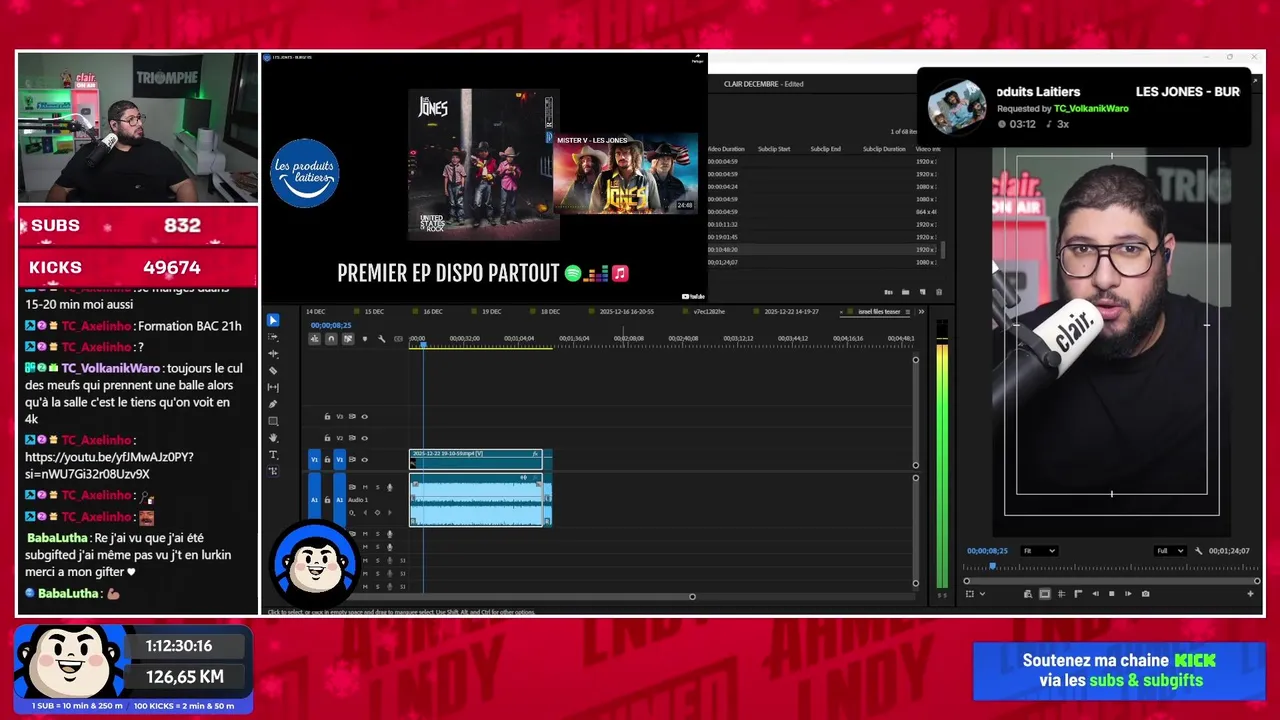The image size is (1280, 720).
Task: Select the Pen tool
Action: (x=274, y=404)
